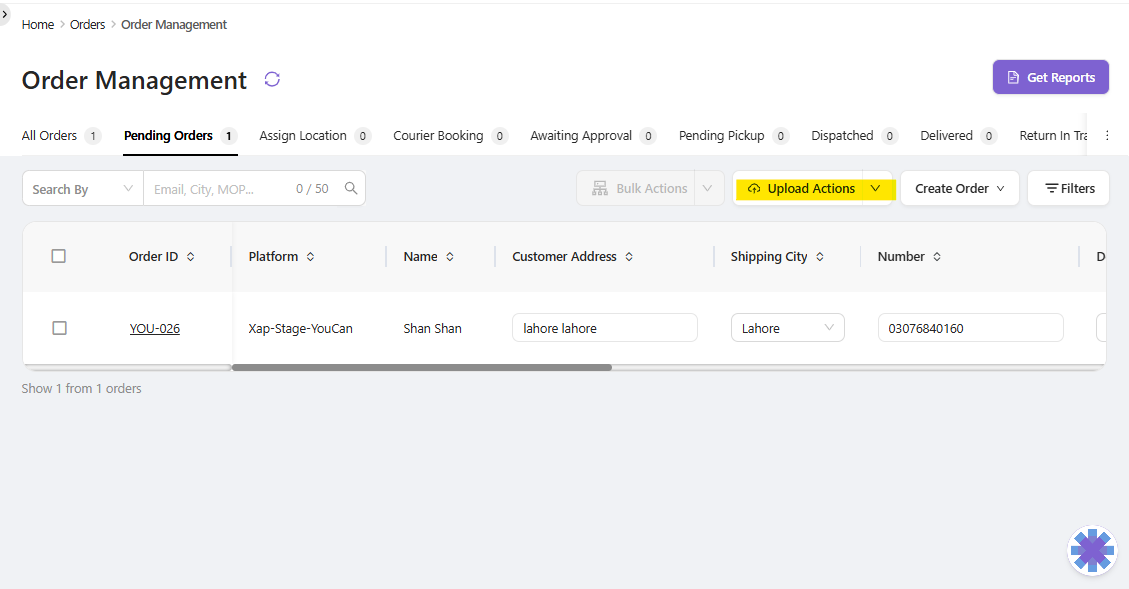Expand the Upload Actions dropdown

[x=875, y=188]
